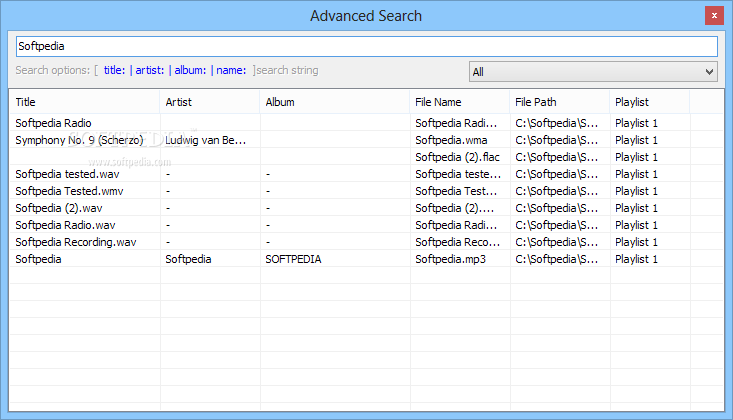Select the SOFTPEDIA album cell
The width and height of the screenshot is (733, 420).
click(x=293, y=259)
